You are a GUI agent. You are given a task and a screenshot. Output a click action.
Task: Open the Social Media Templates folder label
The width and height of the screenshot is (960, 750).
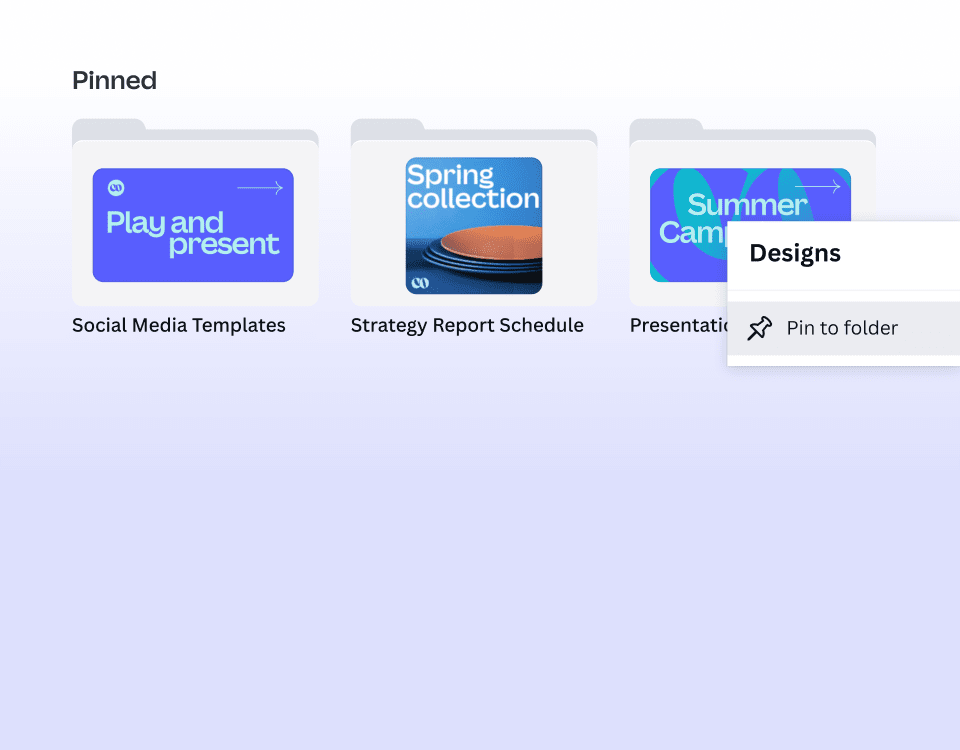pyautogui.click(x=179, y=326)
